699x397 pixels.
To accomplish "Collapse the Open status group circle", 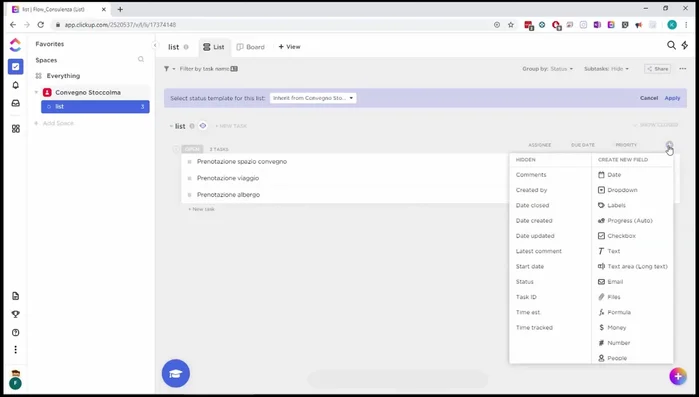I will coord(176,149).
